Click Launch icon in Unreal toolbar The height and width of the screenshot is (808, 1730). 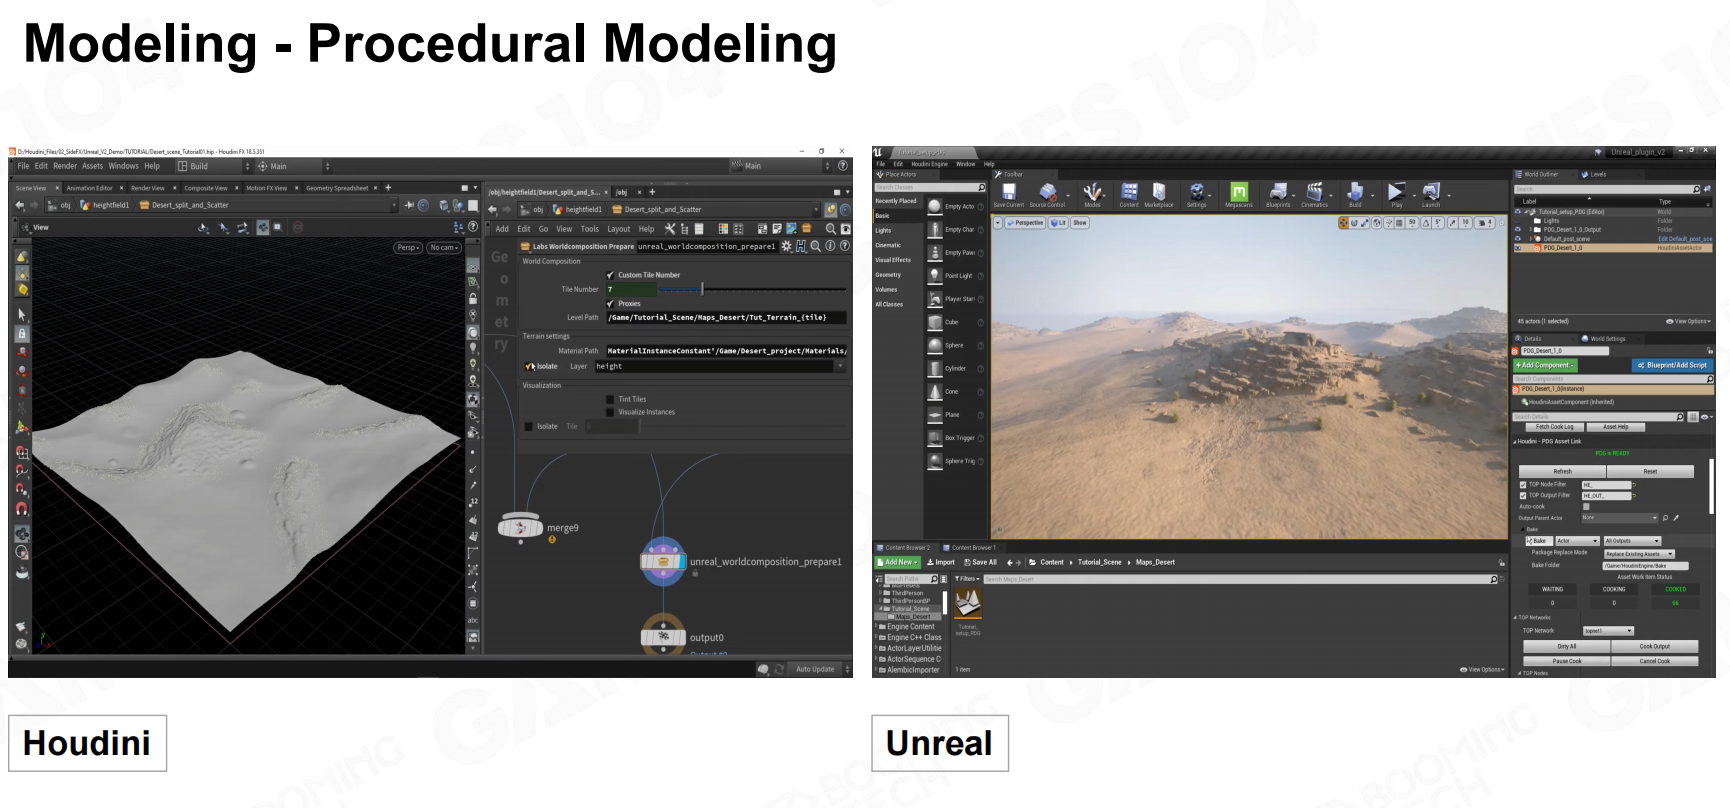coord(1431,193)
